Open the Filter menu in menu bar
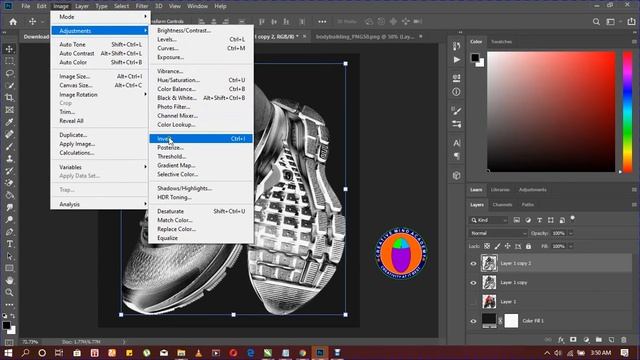 click(142, 6)
